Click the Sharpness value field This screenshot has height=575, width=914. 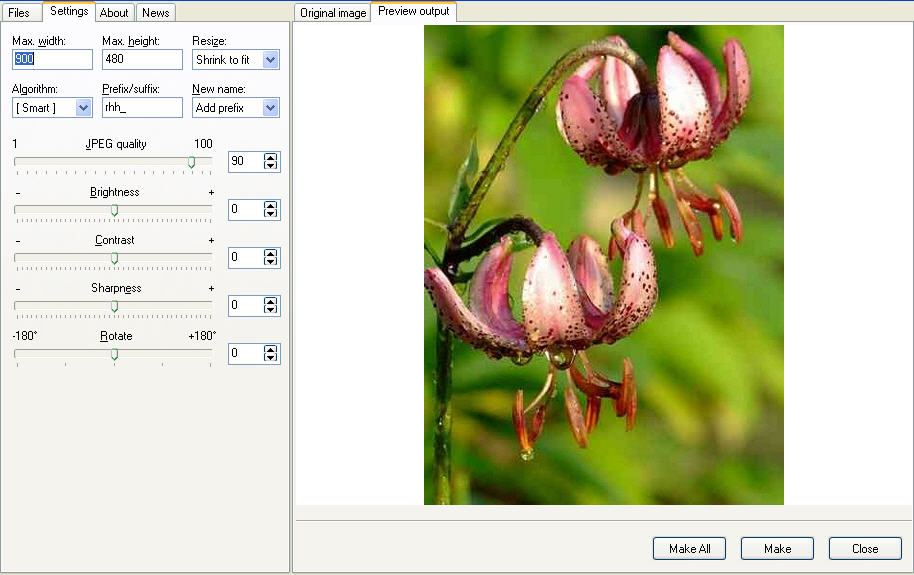pos(245,305)
